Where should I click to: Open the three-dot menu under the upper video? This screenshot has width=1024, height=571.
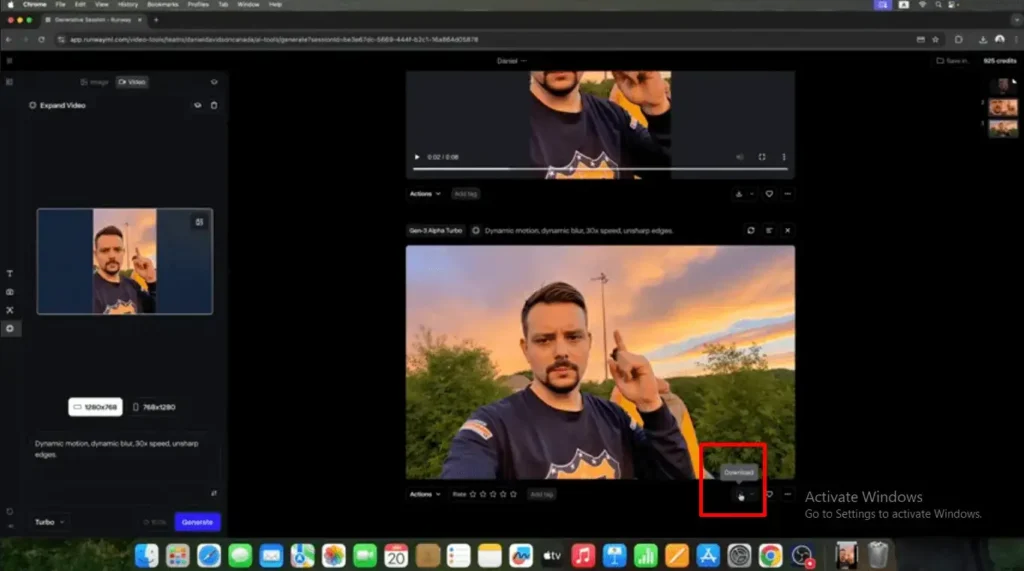tap(788, 194)
